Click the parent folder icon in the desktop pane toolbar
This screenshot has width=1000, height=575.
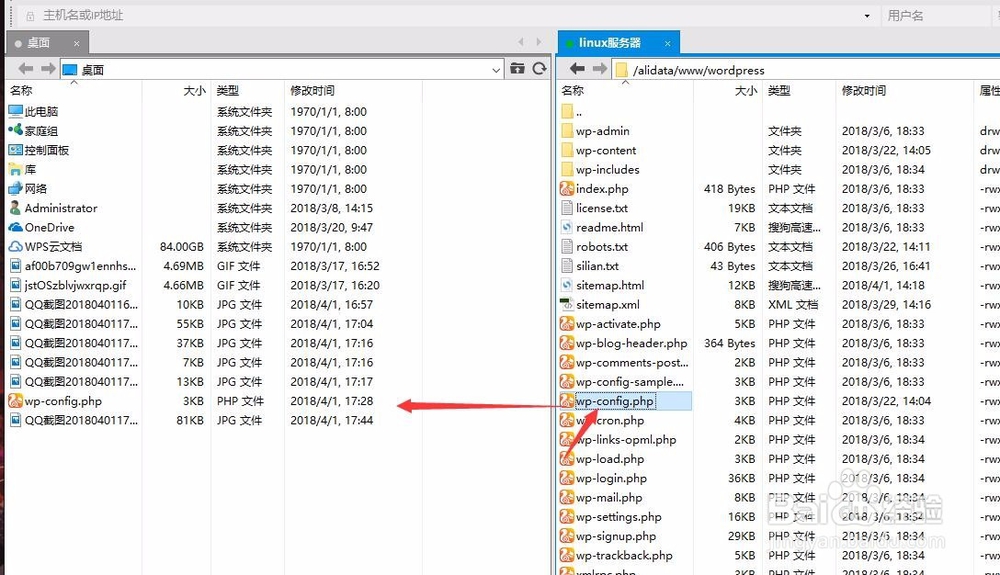tap(517, 69)
